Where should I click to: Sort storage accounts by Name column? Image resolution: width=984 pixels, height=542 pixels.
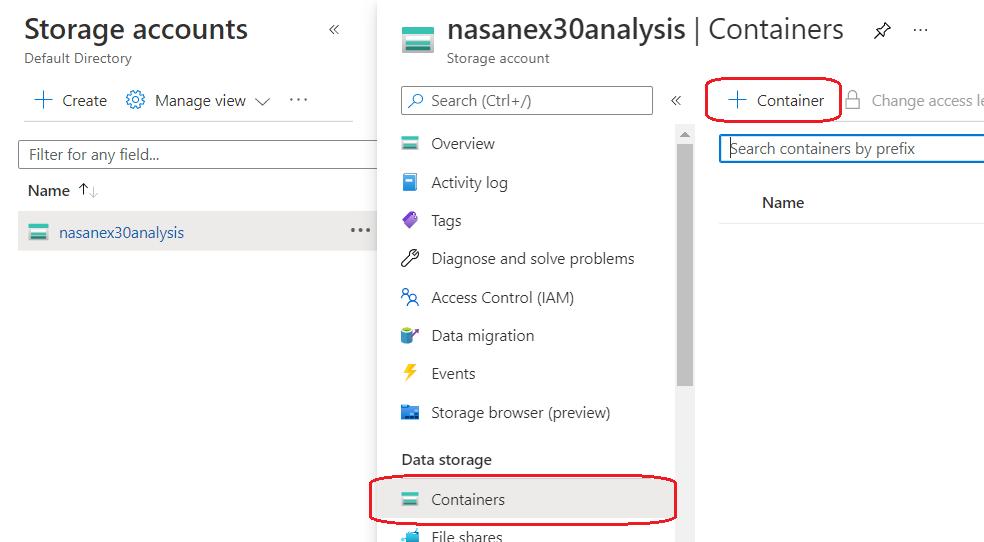[x=63, y=190]
